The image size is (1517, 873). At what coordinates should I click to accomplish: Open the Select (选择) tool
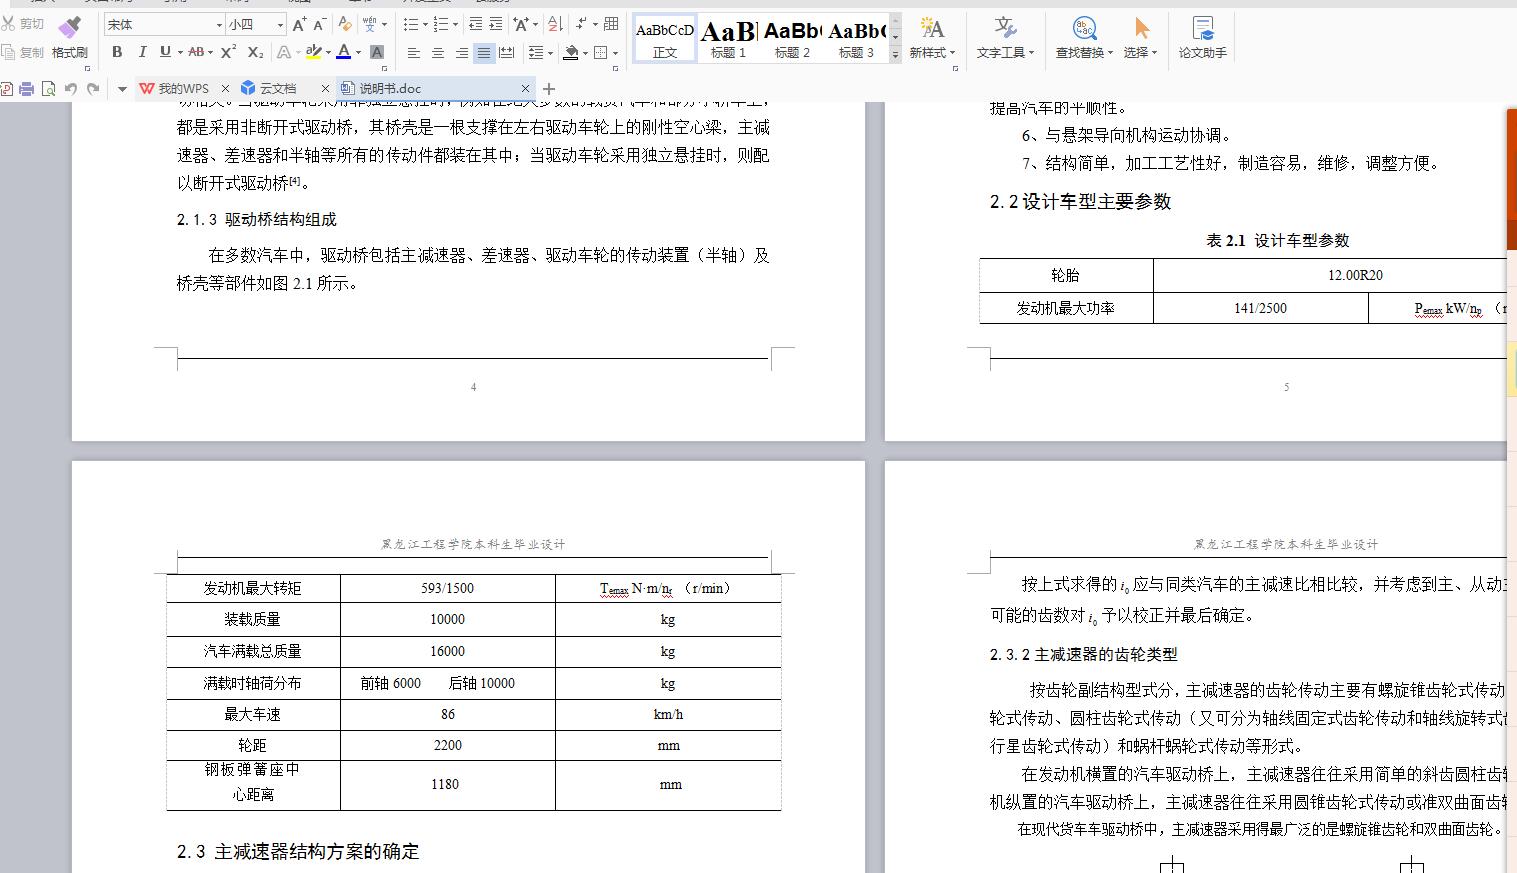[1140, 37]
